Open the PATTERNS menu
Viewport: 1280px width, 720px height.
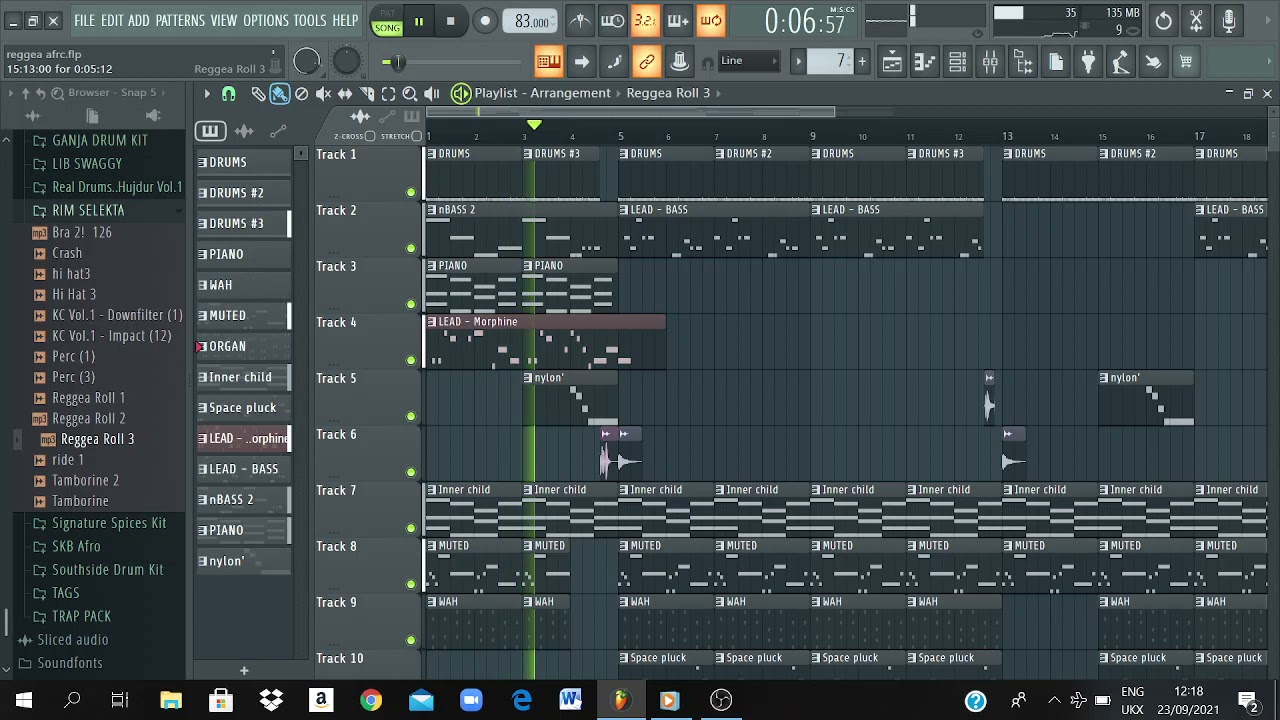pos(180,20)
